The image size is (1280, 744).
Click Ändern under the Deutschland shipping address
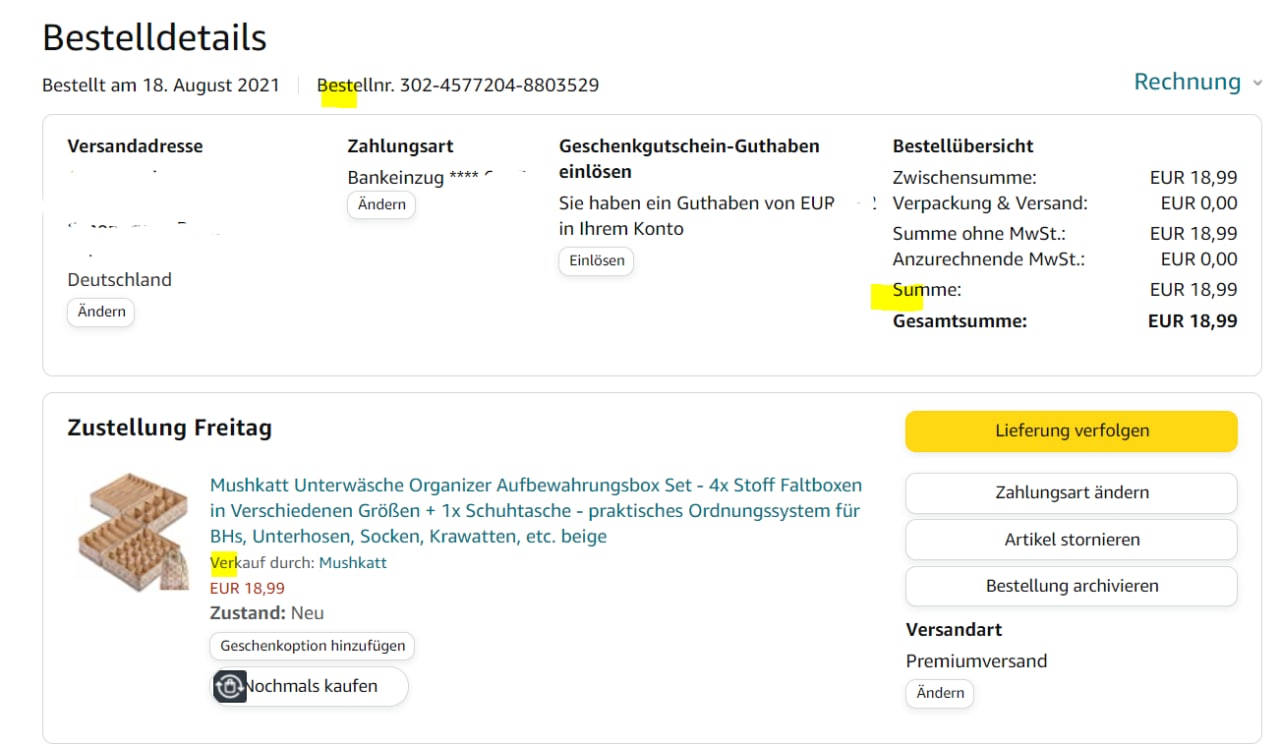pyautogui.click(x=101, y=311)
